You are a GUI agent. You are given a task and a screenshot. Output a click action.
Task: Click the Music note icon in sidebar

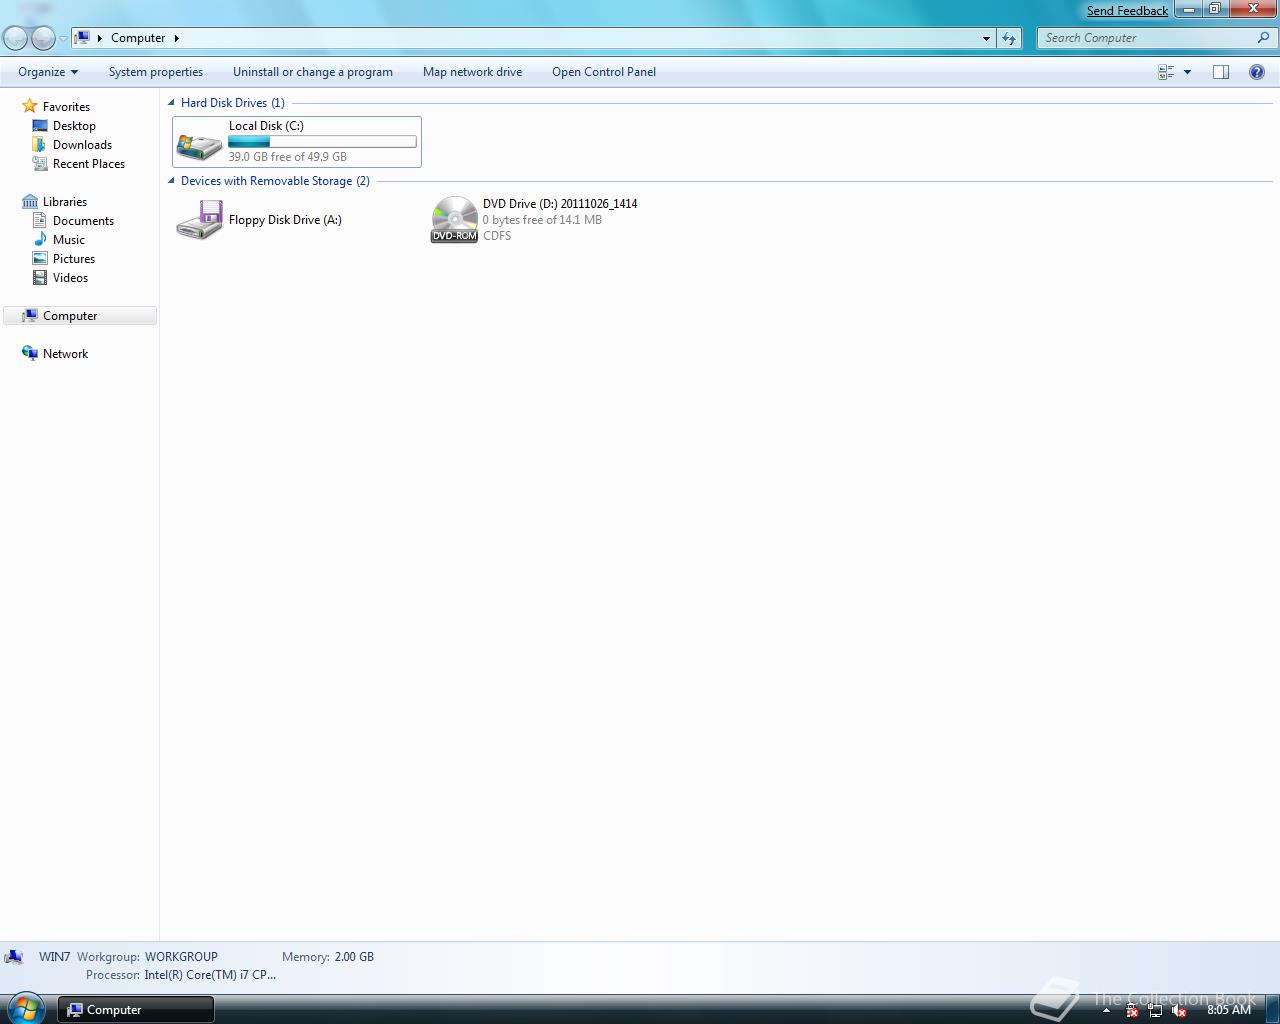pos(40,239)
